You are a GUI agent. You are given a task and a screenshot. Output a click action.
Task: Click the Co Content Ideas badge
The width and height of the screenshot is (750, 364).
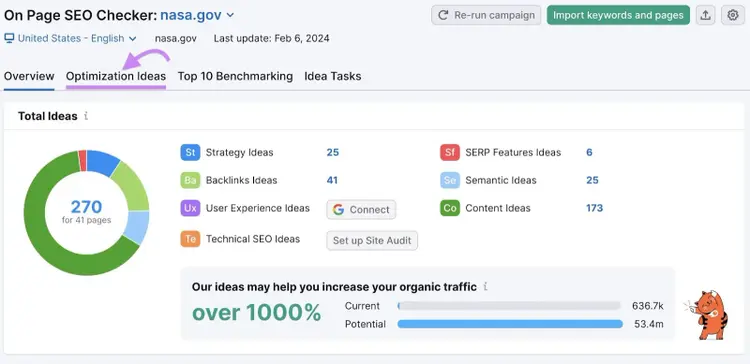point(450,209)
